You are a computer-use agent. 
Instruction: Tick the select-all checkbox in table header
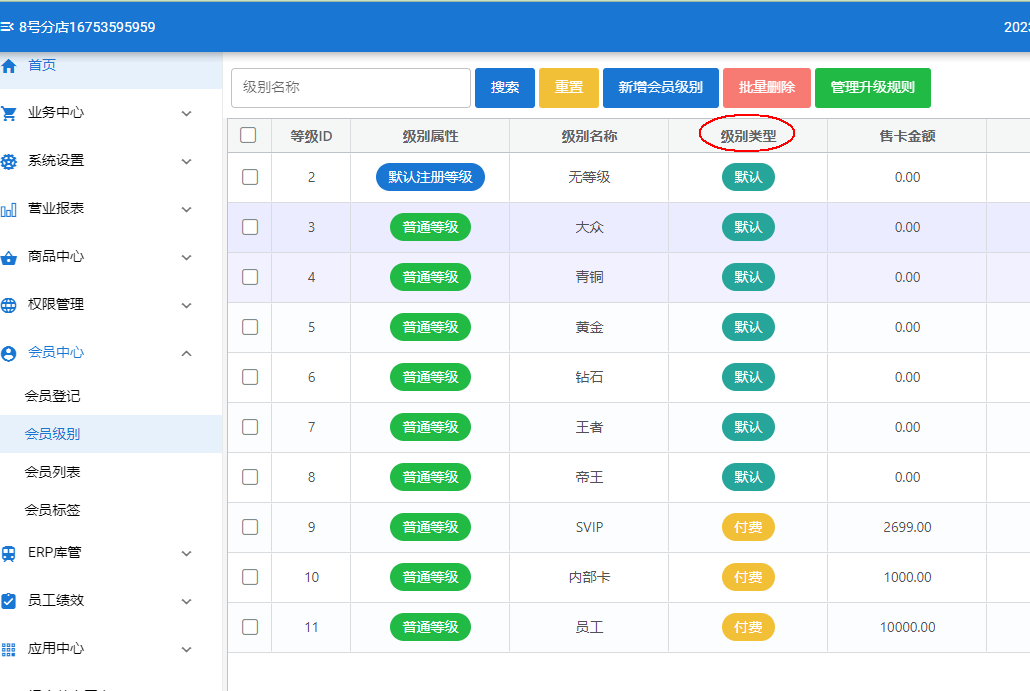(x=249, y=135)
